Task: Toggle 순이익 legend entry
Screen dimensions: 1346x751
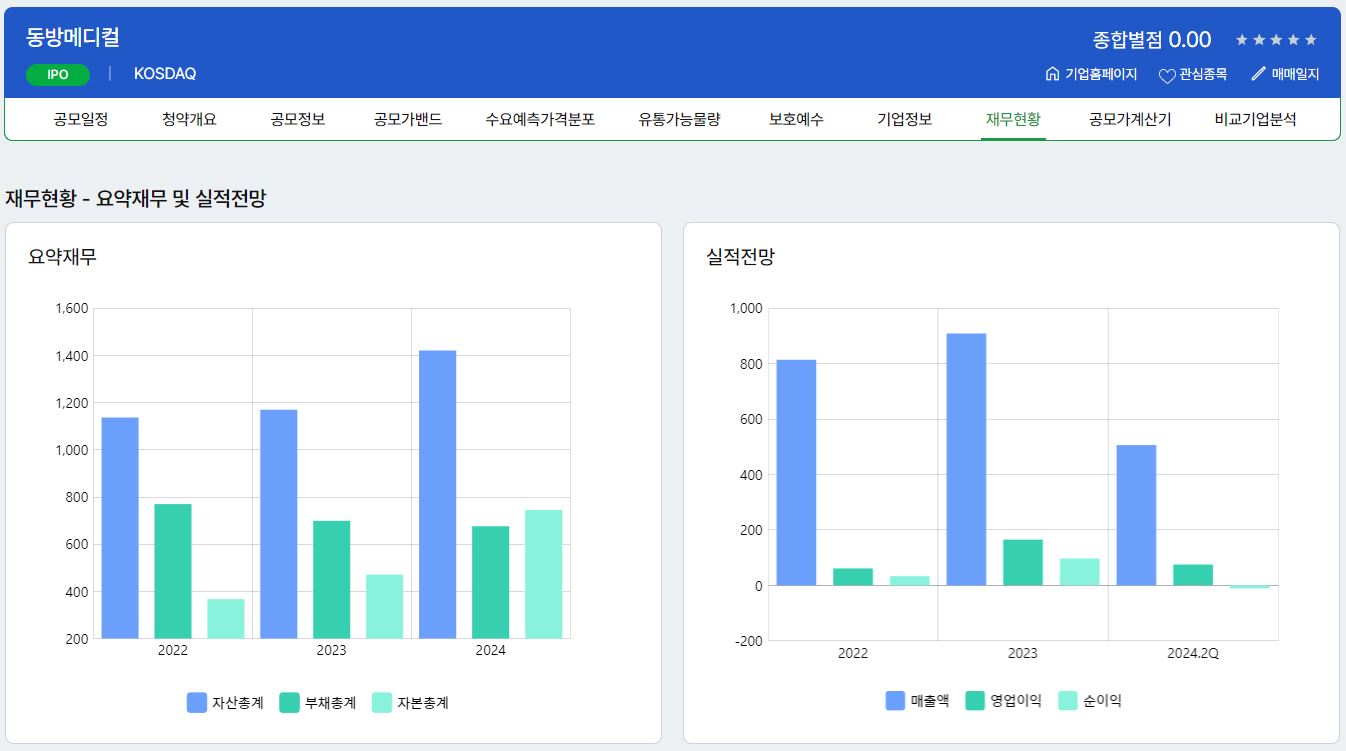Action: click(x=1089, y=701)
